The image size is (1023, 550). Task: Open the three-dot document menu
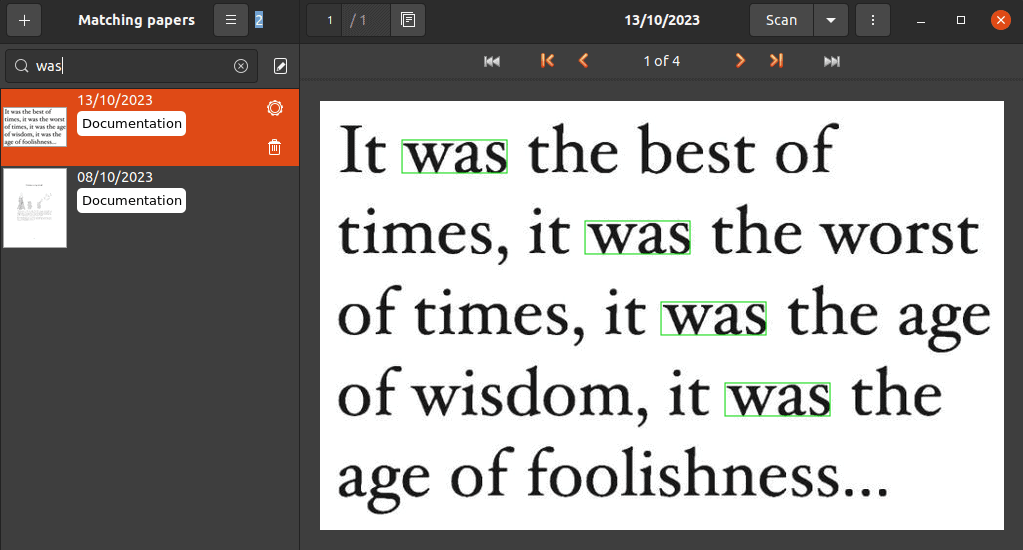[x=872, y=20]
